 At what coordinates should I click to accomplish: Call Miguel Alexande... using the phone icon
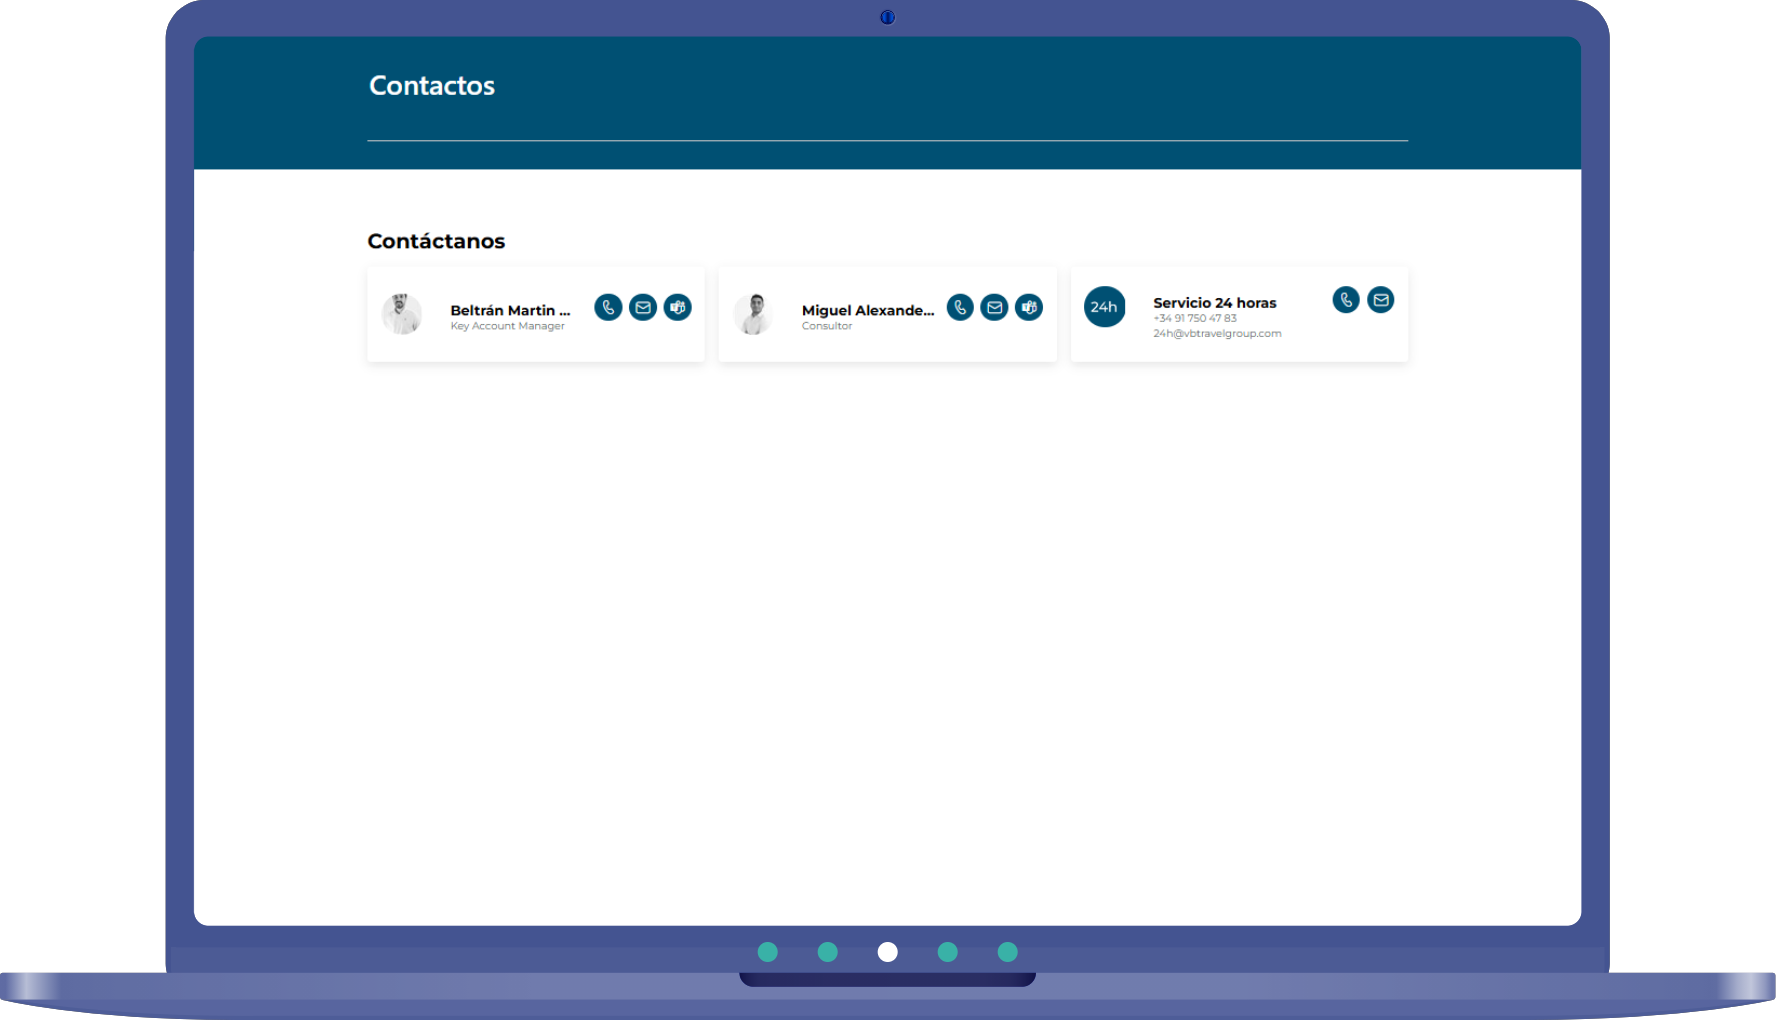960,307
